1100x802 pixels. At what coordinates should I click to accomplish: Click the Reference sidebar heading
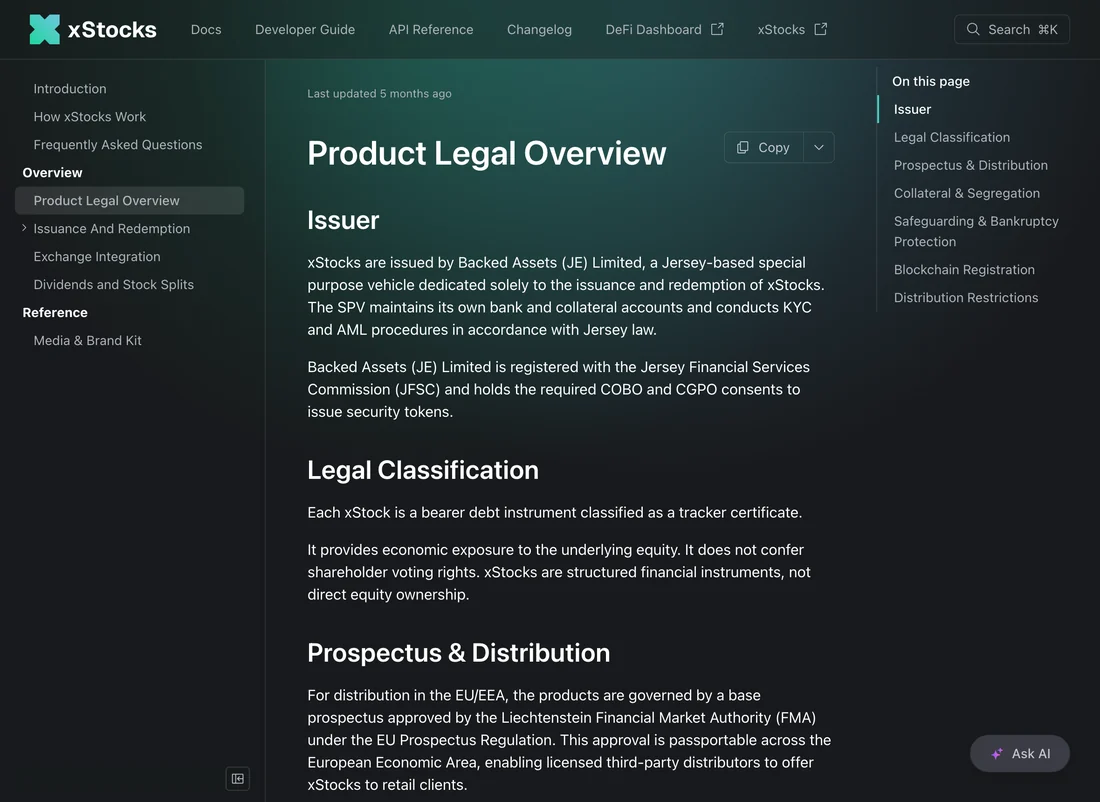pyautogui.click(x=55, y=313)
